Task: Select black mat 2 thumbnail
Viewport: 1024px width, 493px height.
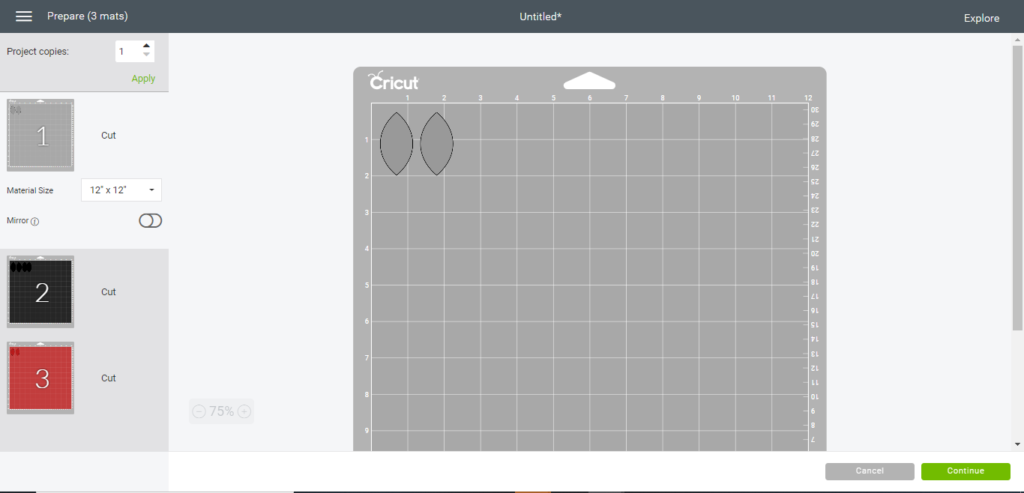Action: 41,291
